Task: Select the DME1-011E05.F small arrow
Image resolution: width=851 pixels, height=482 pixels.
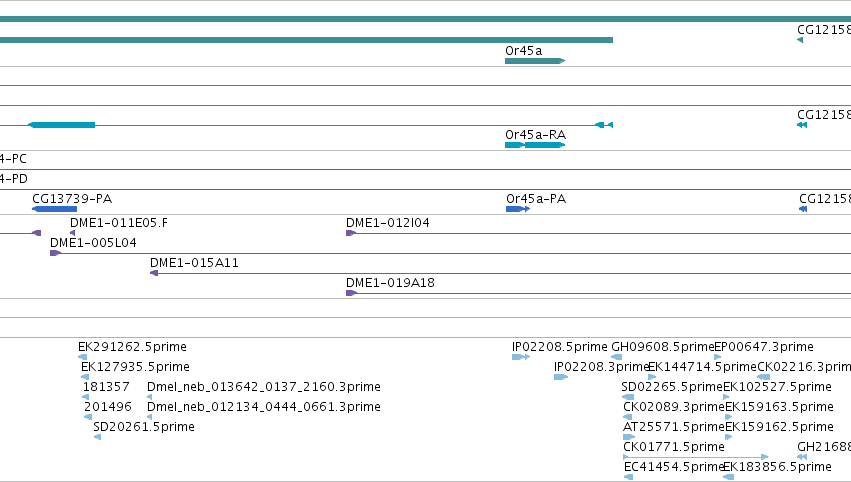Action: [73, 233]
